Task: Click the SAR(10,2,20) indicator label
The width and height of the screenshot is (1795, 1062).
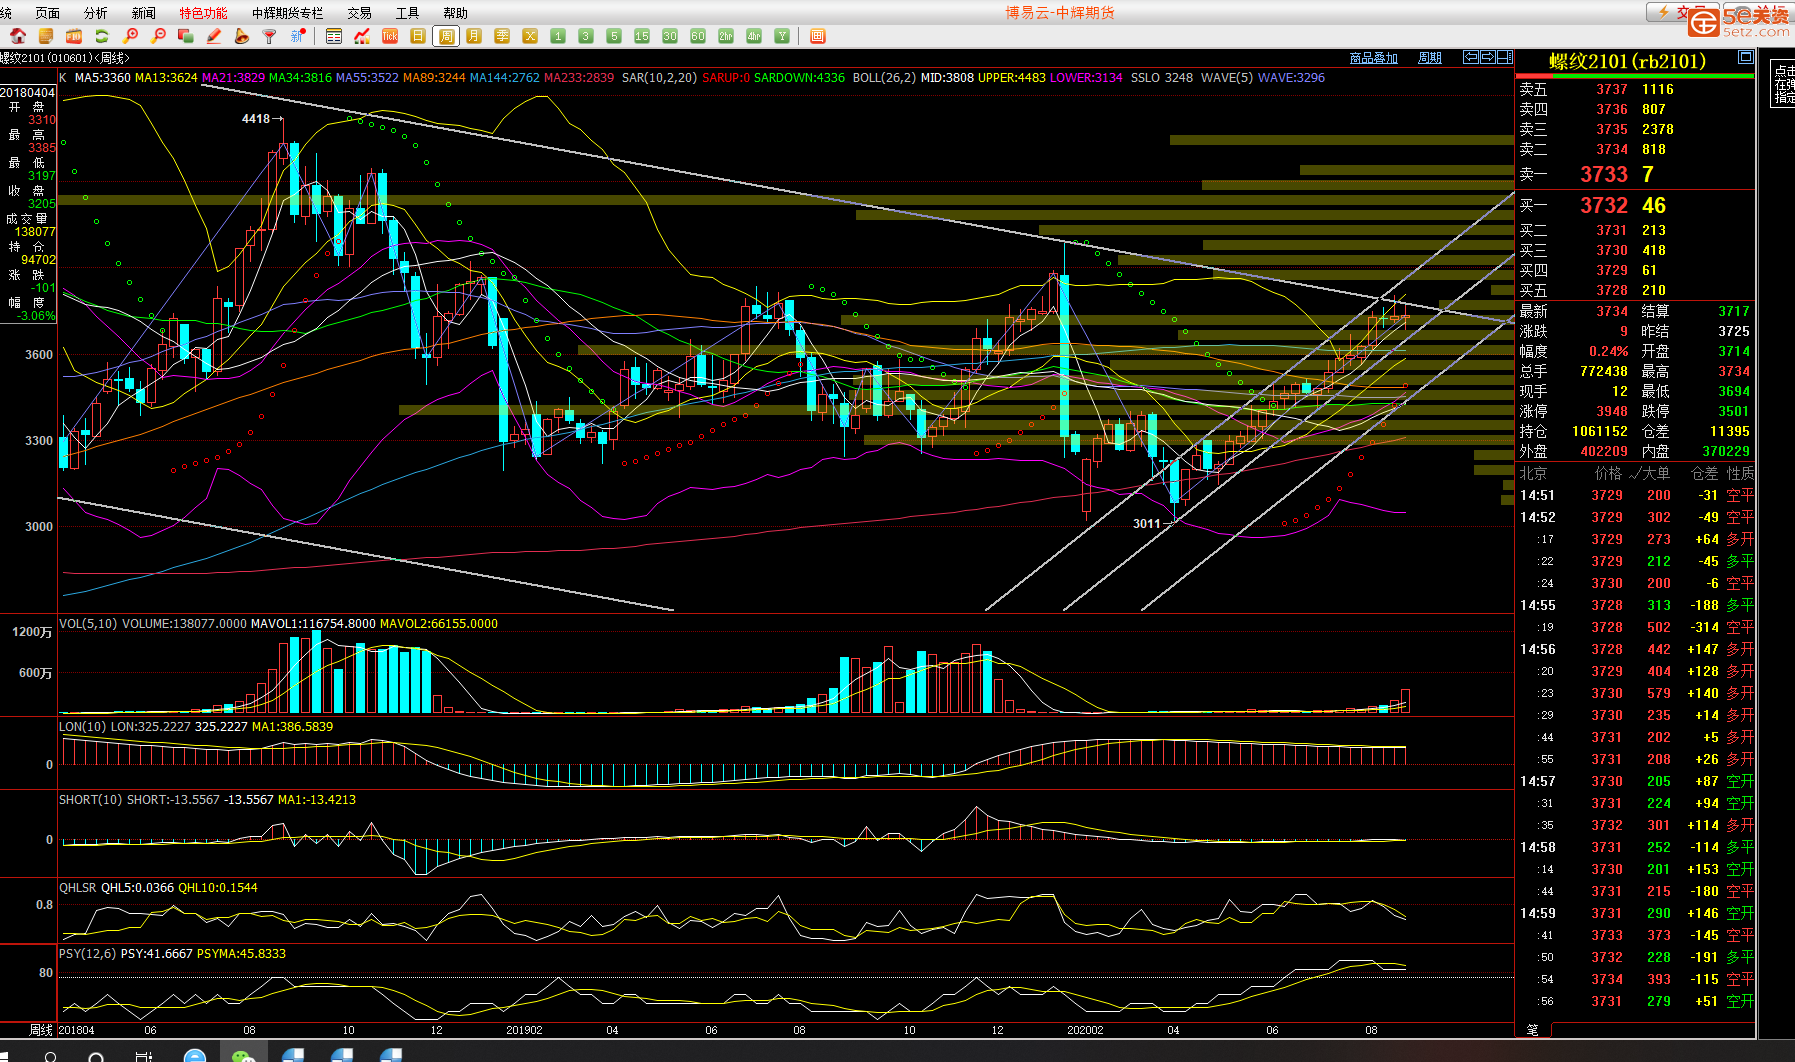Action: click(659, 77)
